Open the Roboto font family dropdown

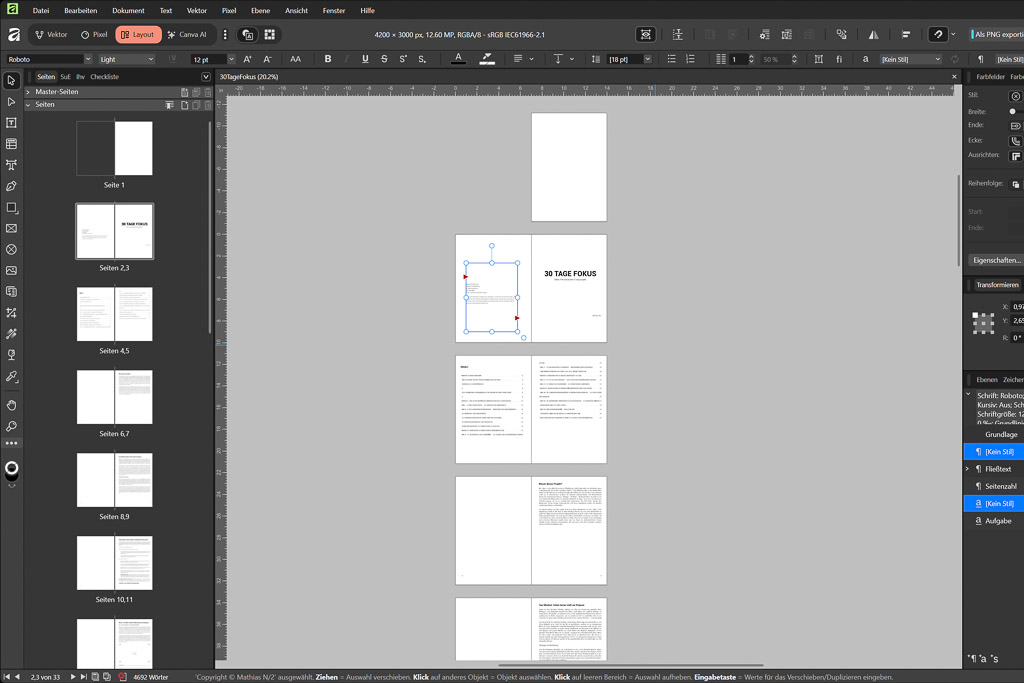88,59
